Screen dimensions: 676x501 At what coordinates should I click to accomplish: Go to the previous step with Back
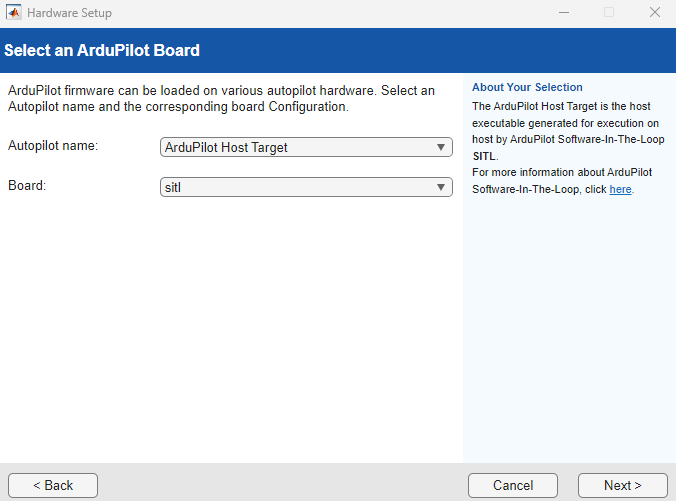53,485
